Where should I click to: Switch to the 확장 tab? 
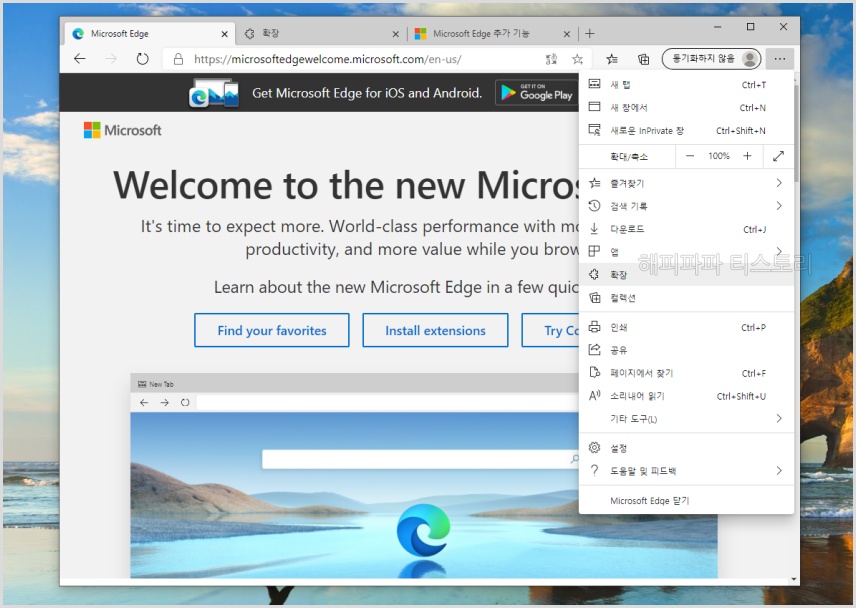(322, 34)
